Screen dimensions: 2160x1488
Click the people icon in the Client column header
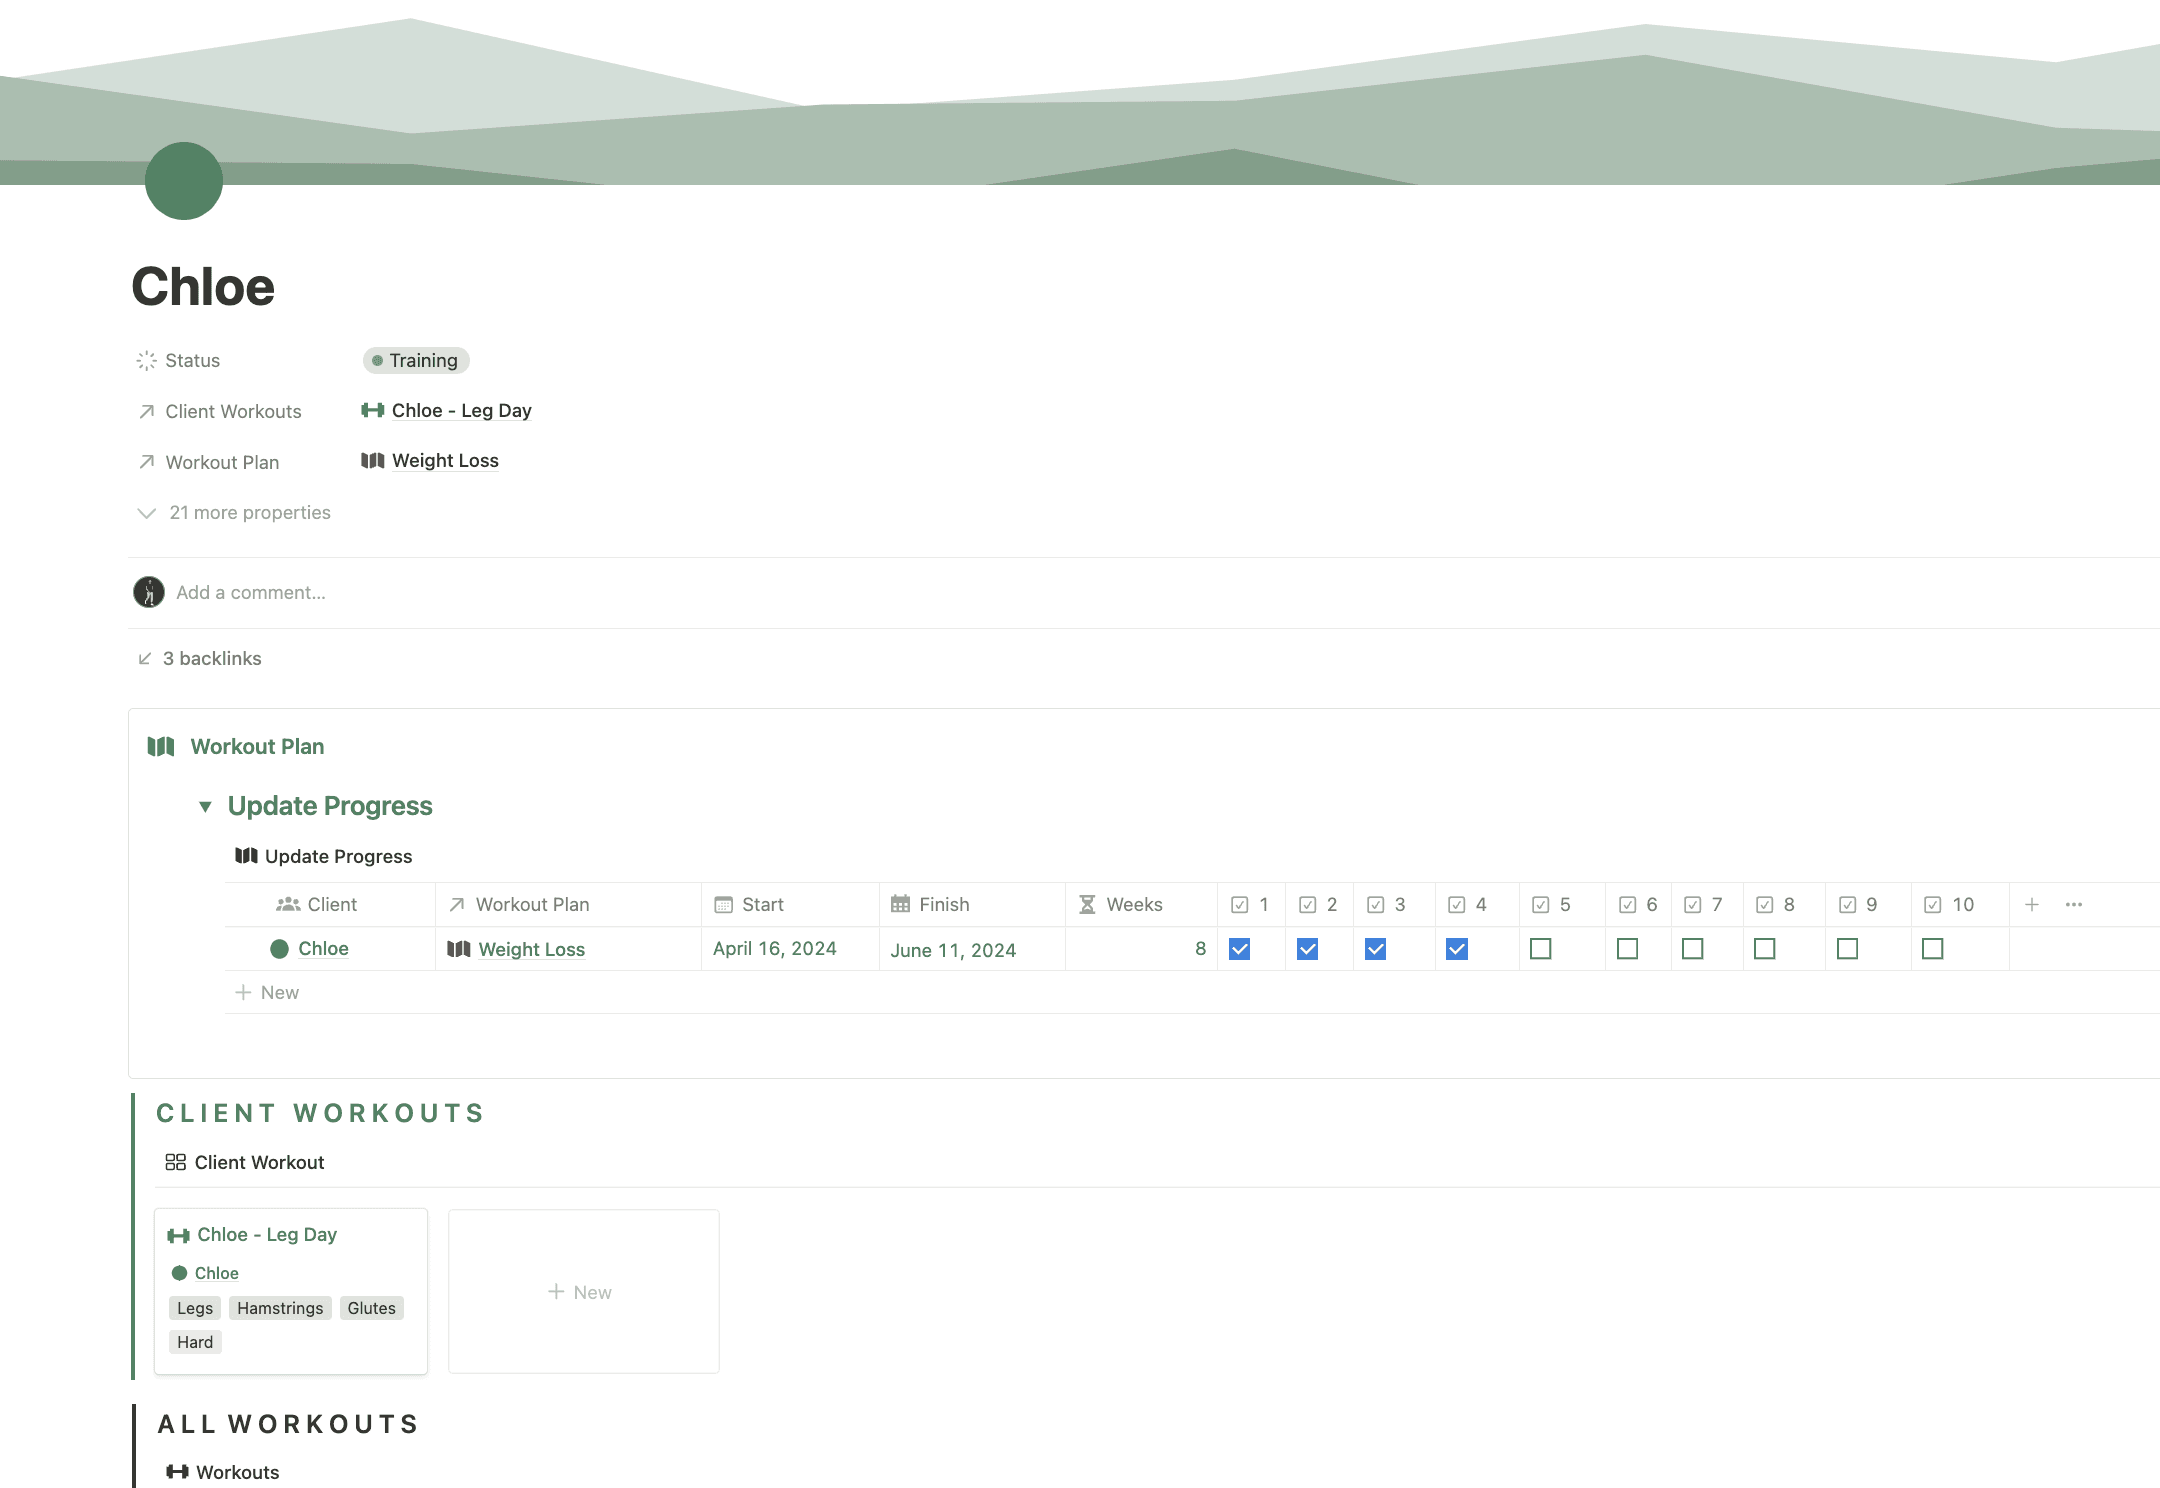(x=286, y=904)
